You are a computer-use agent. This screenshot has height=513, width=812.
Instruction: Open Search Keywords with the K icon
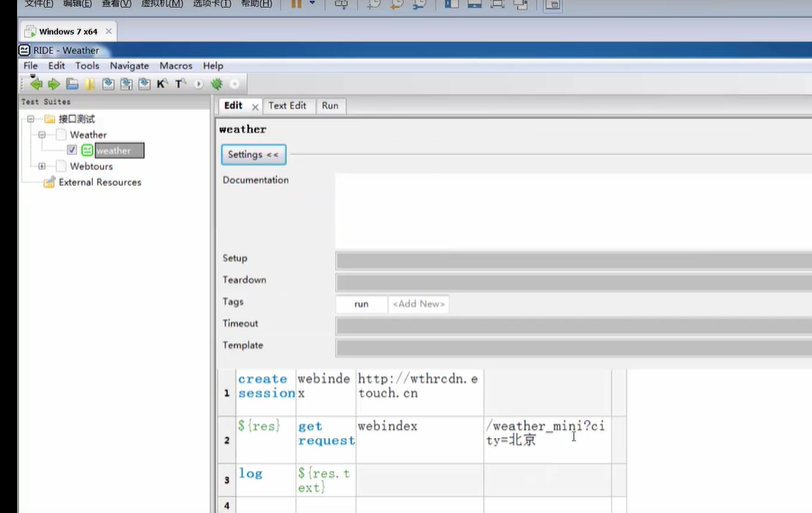(x=162, y=84)
